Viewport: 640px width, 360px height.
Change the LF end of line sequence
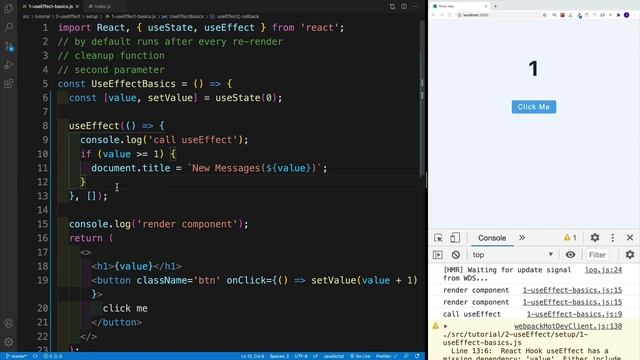[x=315, y=356]
